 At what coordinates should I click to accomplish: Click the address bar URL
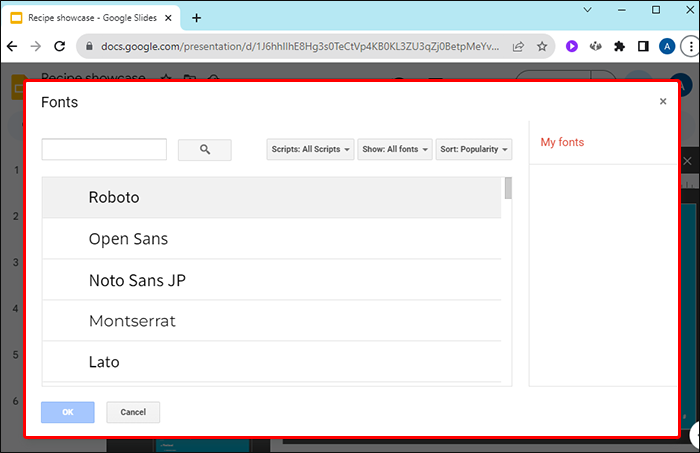(300, 46)
